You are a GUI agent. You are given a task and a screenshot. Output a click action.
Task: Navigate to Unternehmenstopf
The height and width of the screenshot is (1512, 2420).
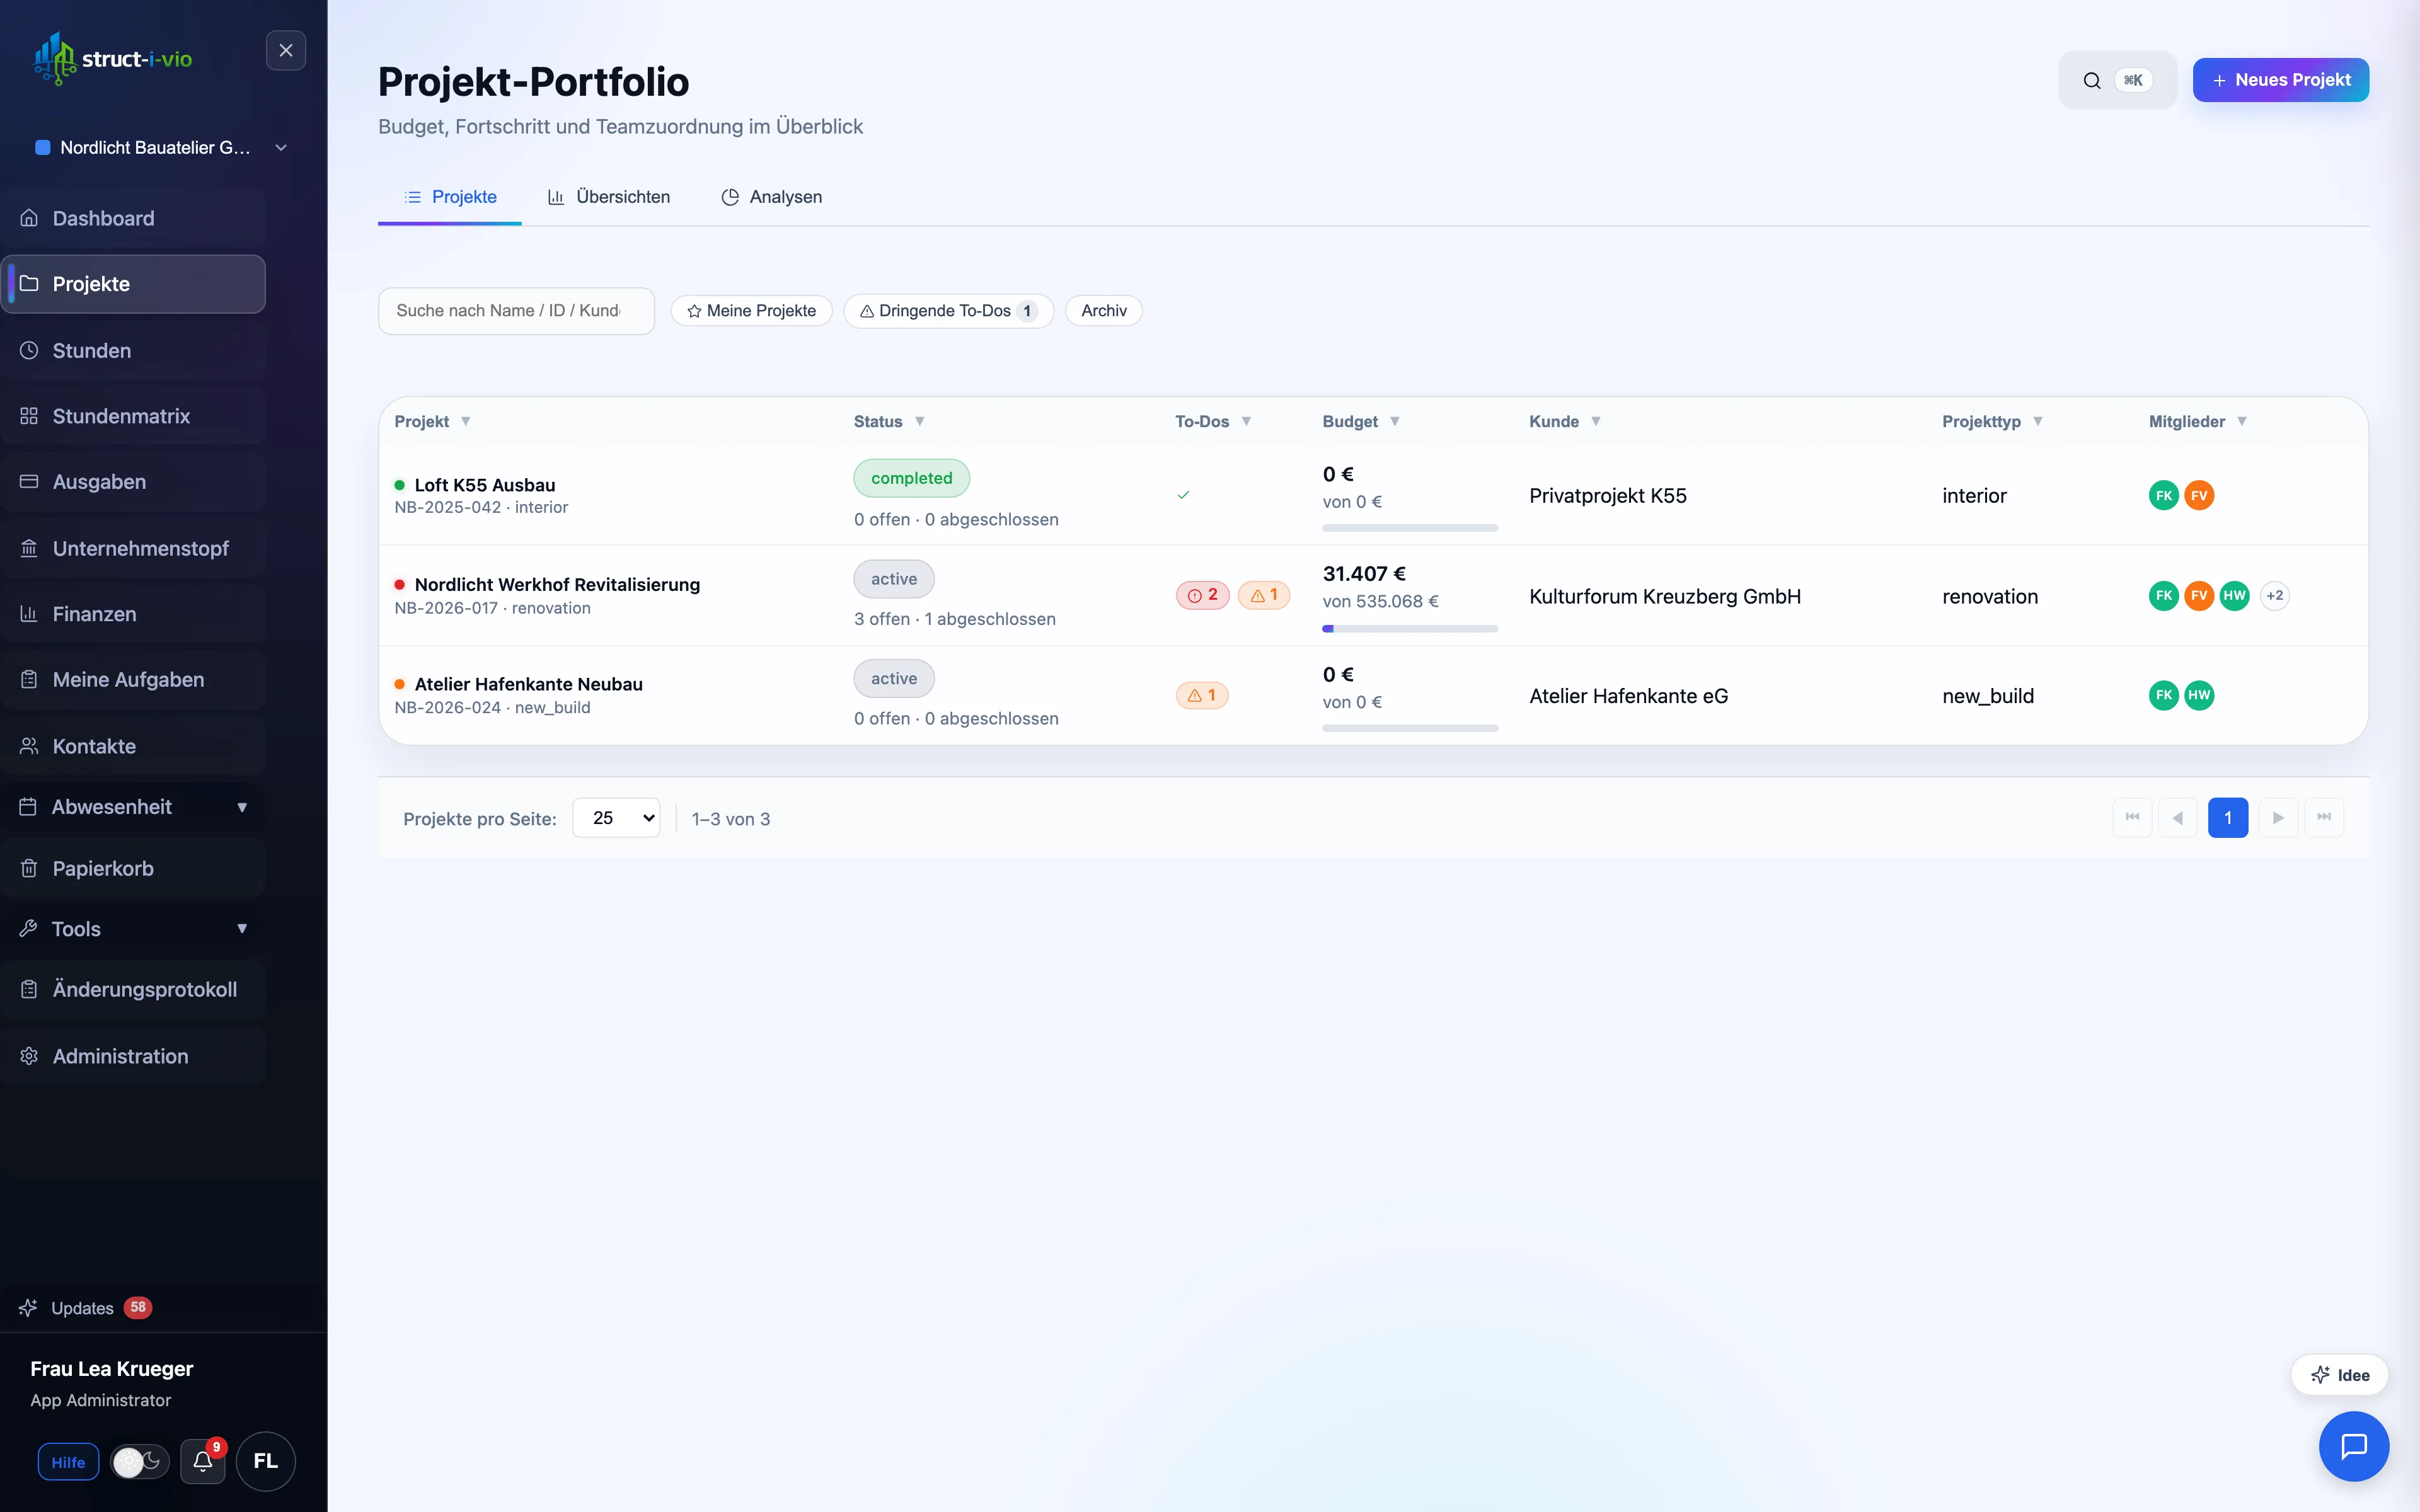[x=134, y=548]
